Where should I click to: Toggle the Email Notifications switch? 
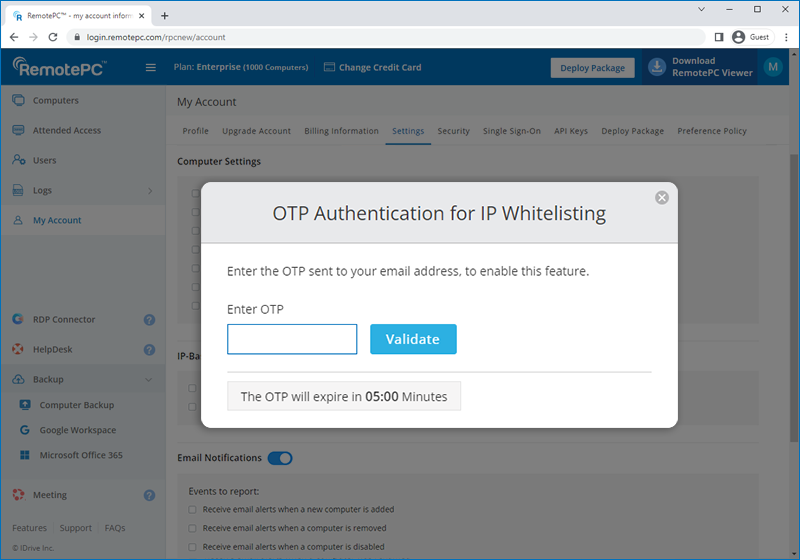pos(280,458)
